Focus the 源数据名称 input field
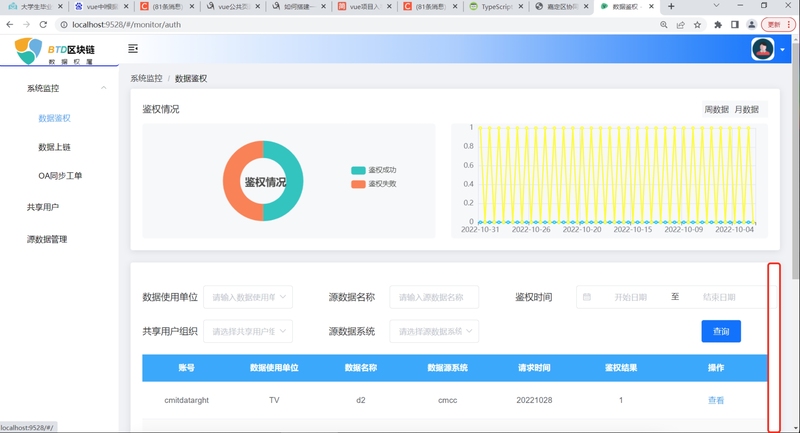The height and width of the screenshot is (433, 800). [x=434, y=297]
